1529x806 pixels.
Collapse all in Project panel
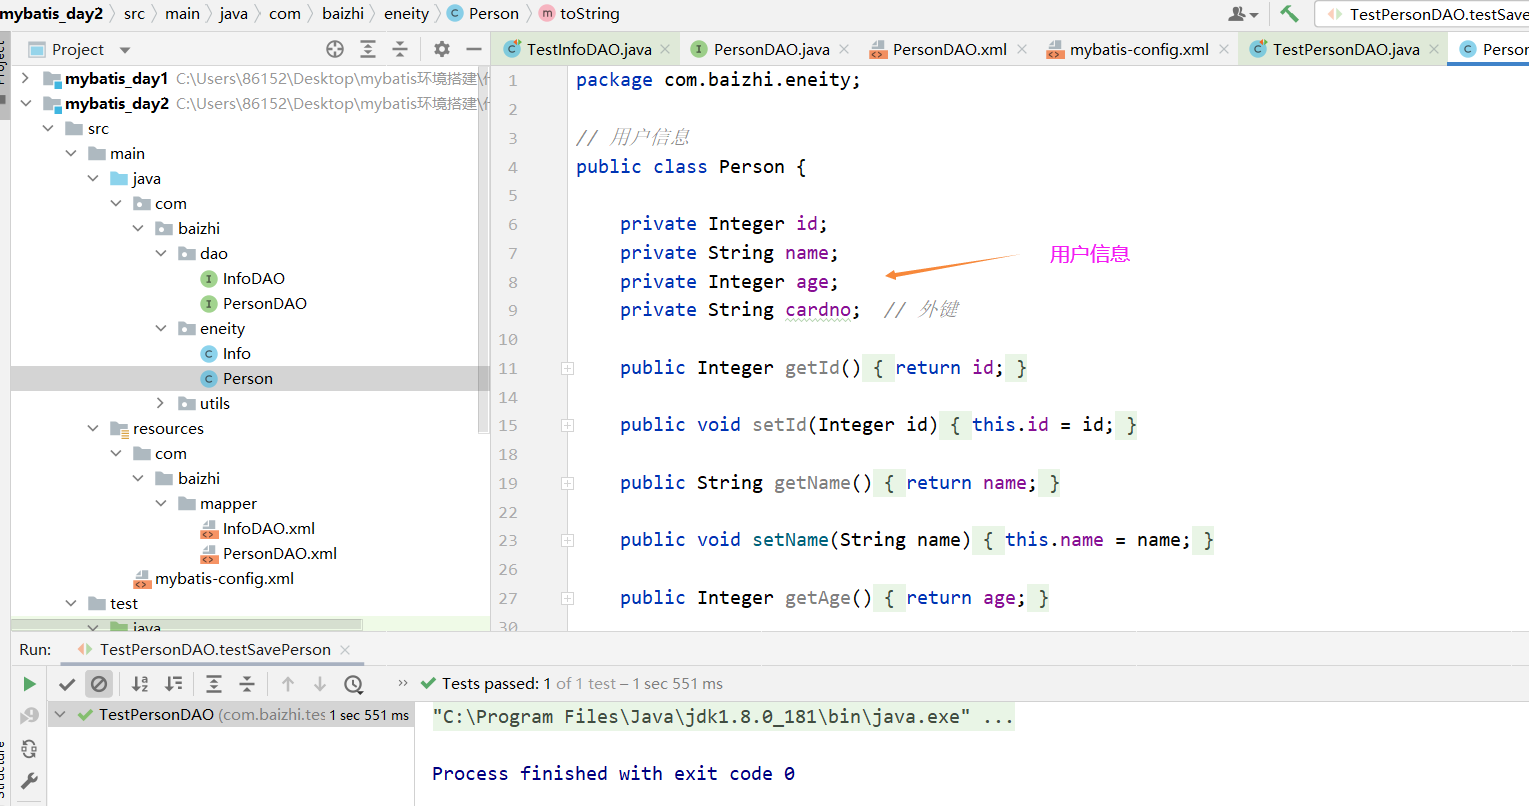pyautogui.click(x=400, y=49)
